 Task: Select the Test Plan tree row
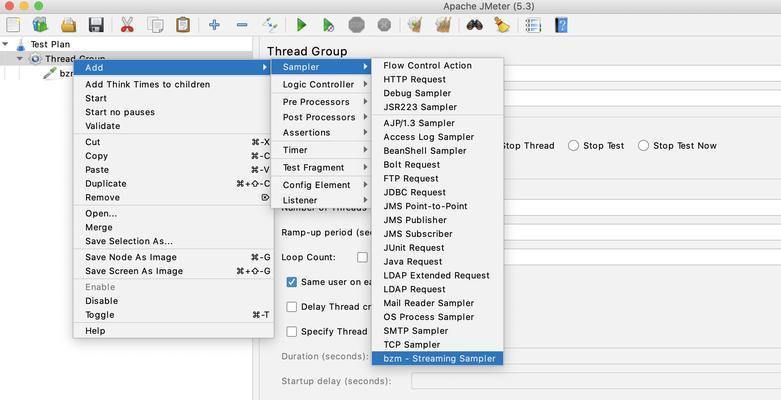(127, 44)
